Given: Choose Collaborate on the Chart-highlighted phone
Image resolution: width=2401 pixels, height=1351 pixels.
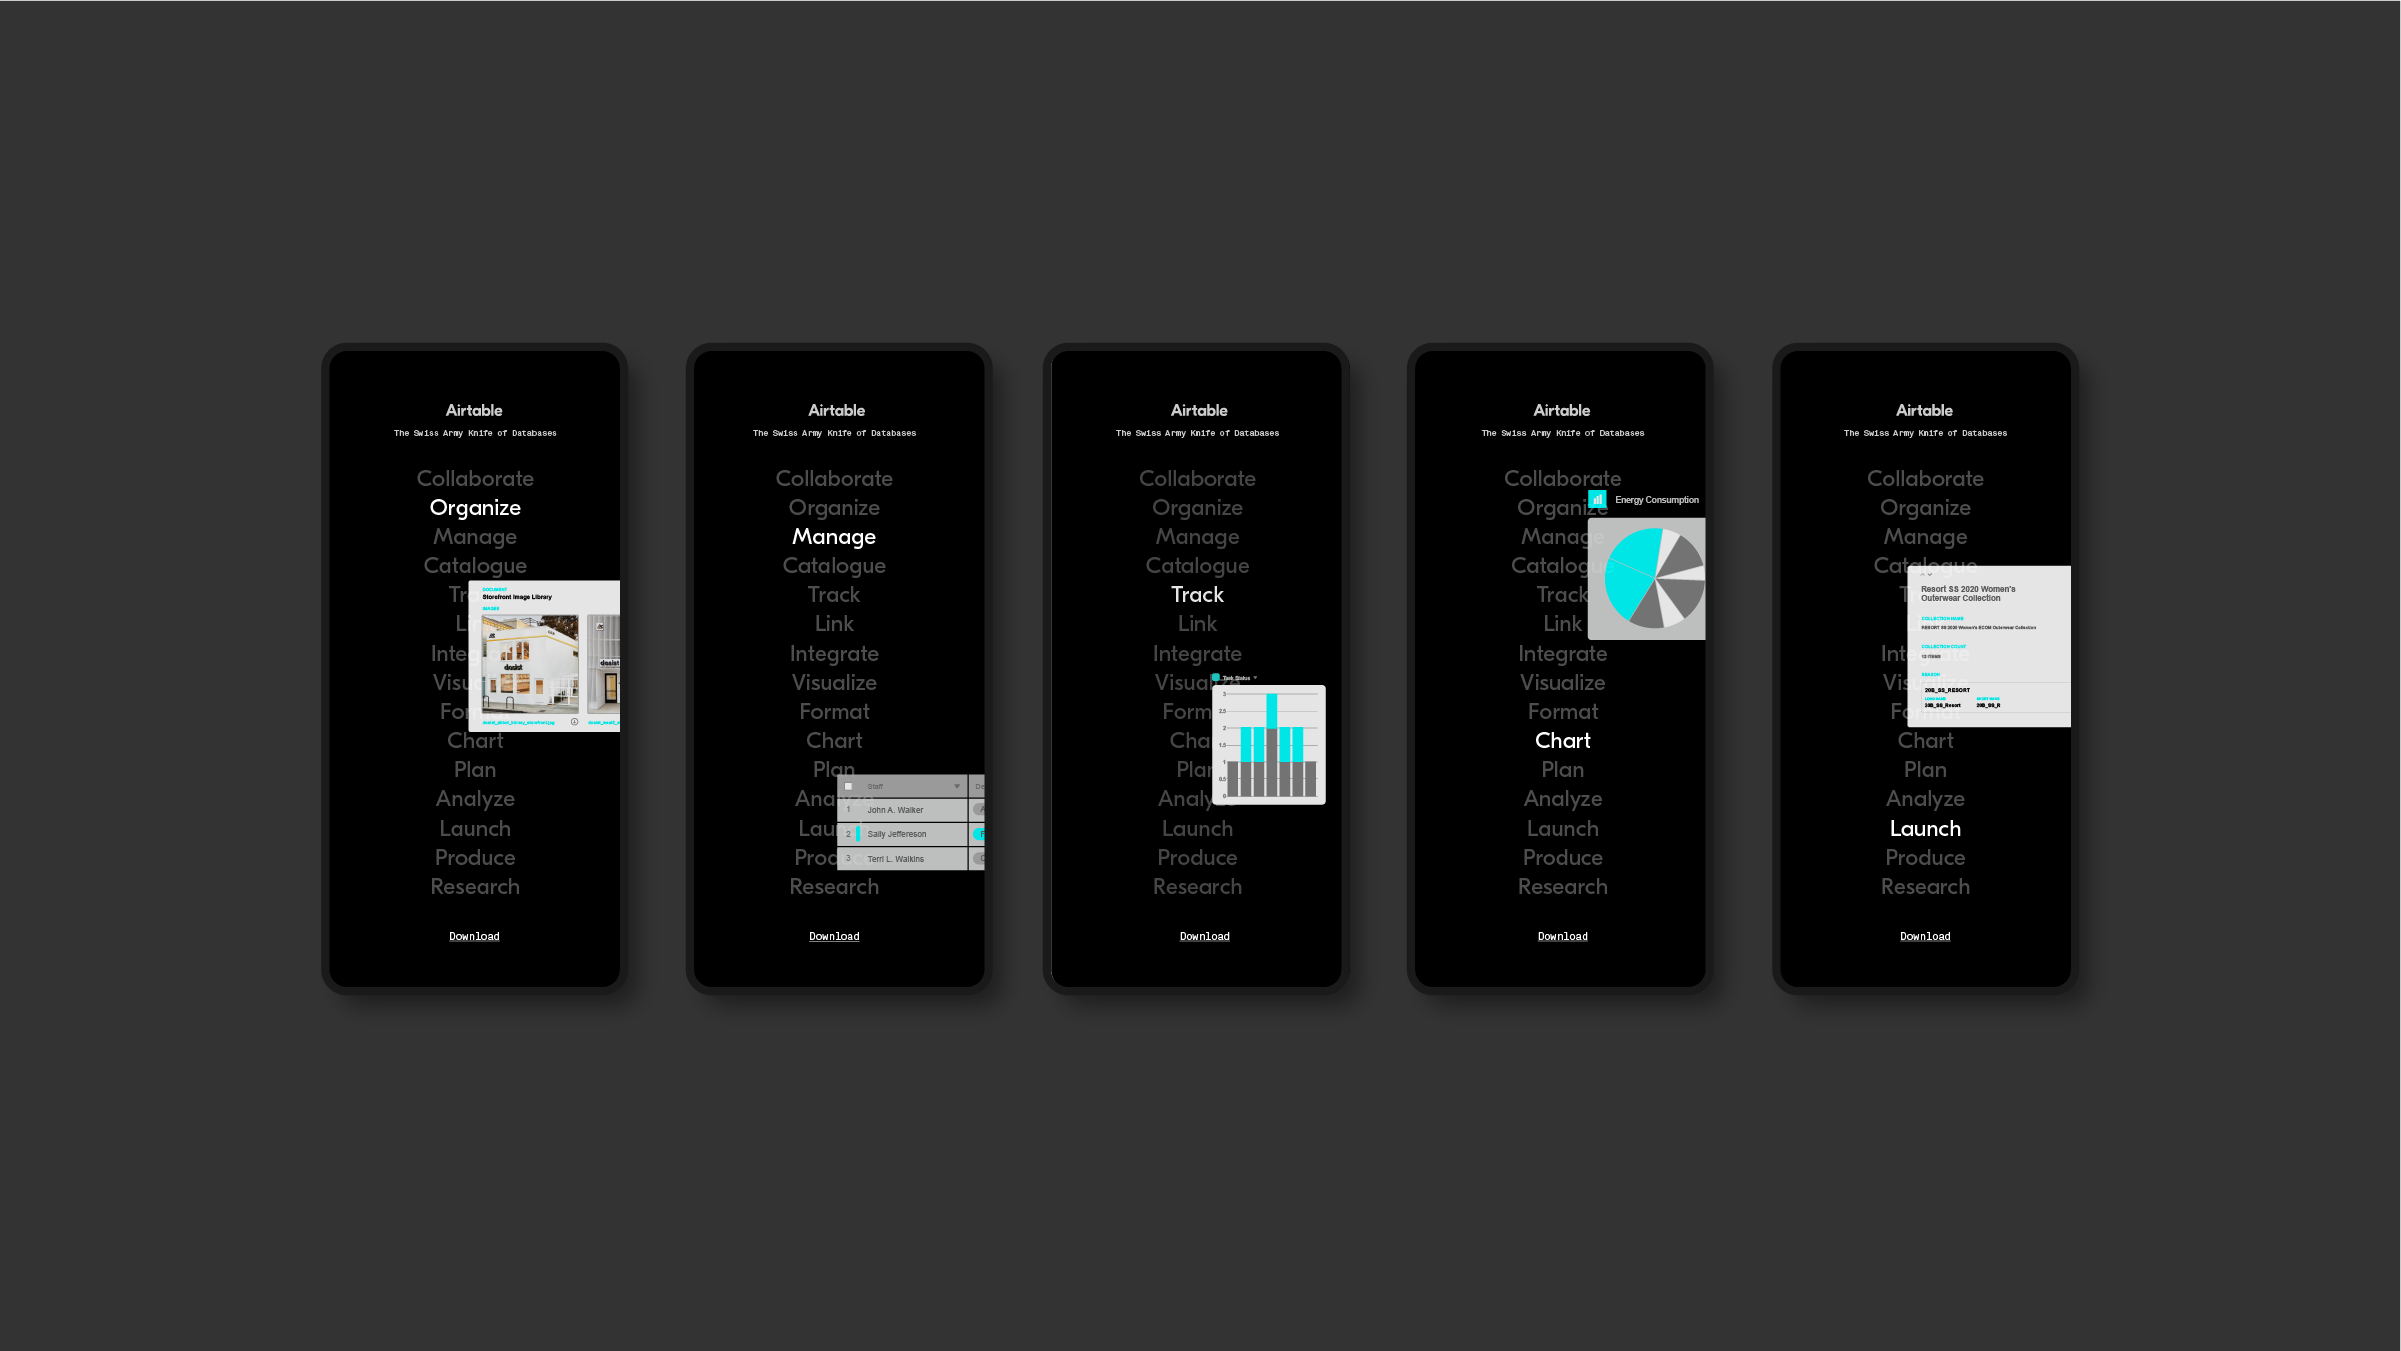Looking at the screenshot, I should (x=1562, y=479).
